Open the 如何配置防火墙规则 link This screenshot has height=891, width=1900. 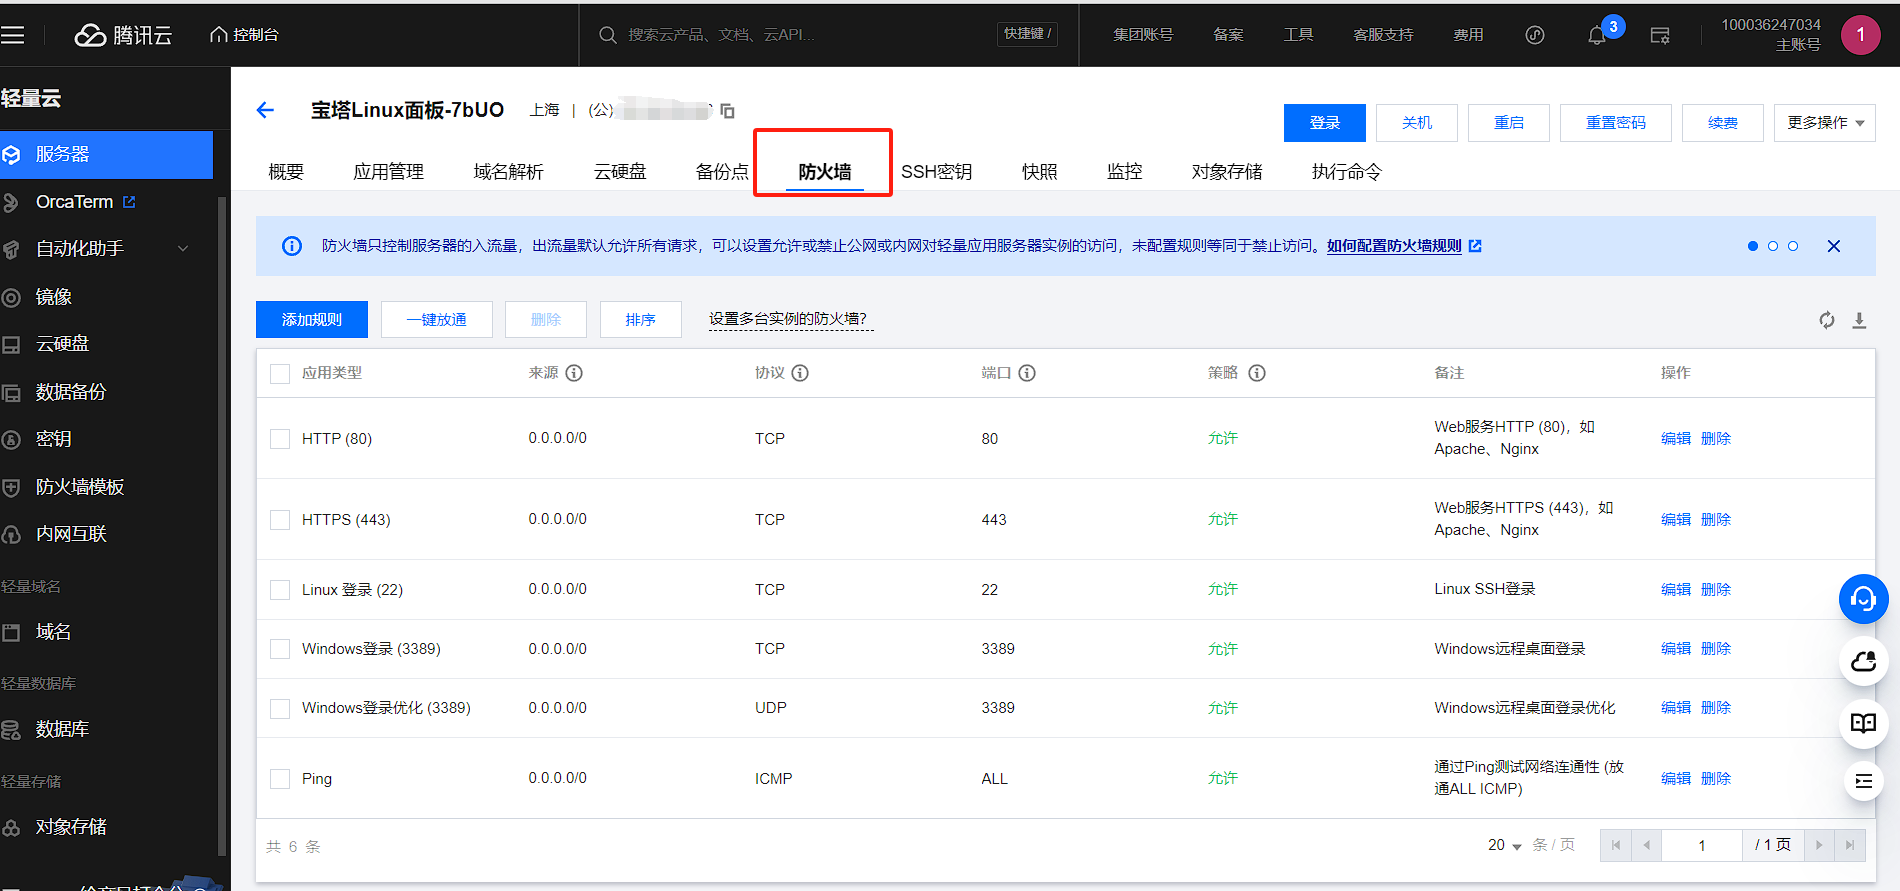coord(1394,246)
